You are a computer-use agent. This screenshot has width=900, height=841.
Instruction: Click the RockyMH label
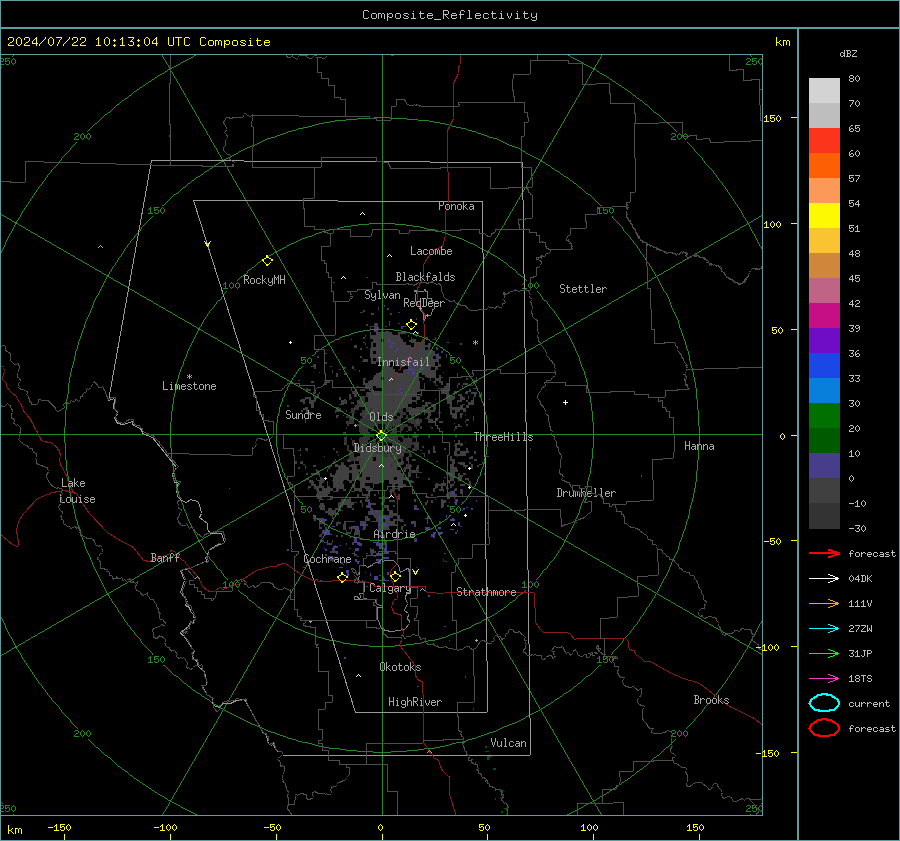coord(264,280)
